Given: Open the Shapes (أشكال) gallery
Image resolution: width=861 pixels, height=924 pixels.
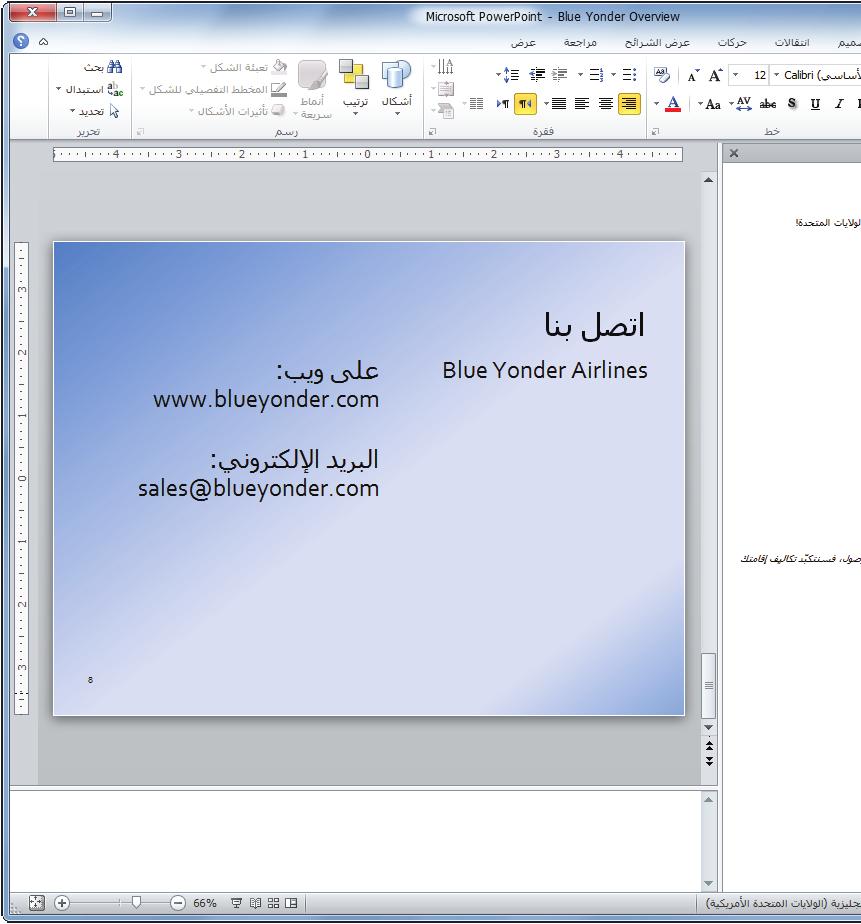Looking at the screenshot, I should (396, 87).
